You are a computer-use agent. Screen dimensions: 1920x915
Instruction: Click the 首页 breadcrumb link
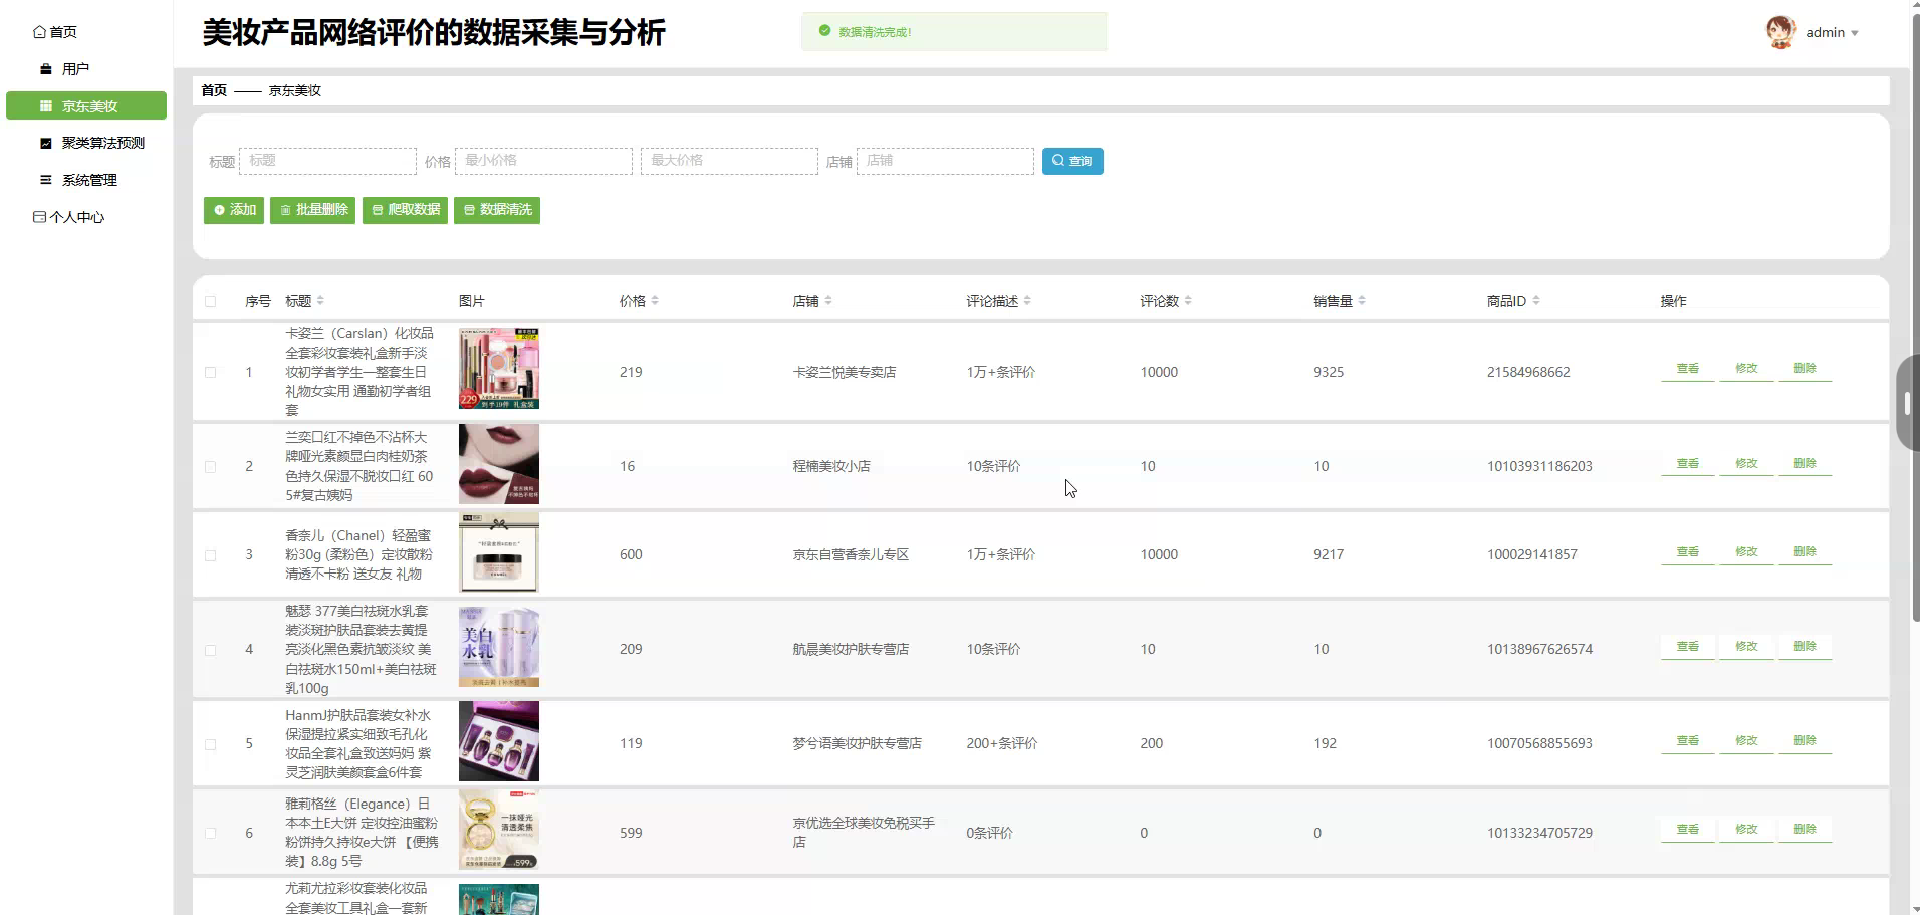(212, 90)
